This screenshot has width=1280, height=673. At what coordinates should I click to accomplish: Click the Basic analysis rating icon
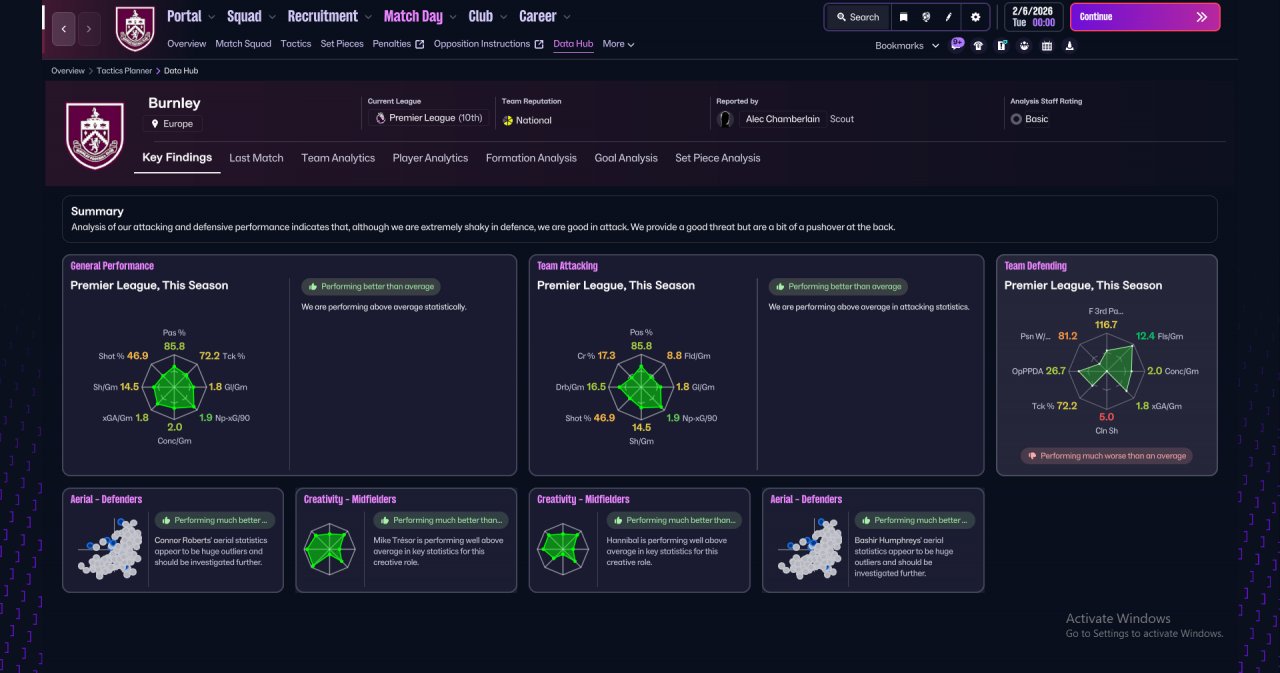[1016, 119]
